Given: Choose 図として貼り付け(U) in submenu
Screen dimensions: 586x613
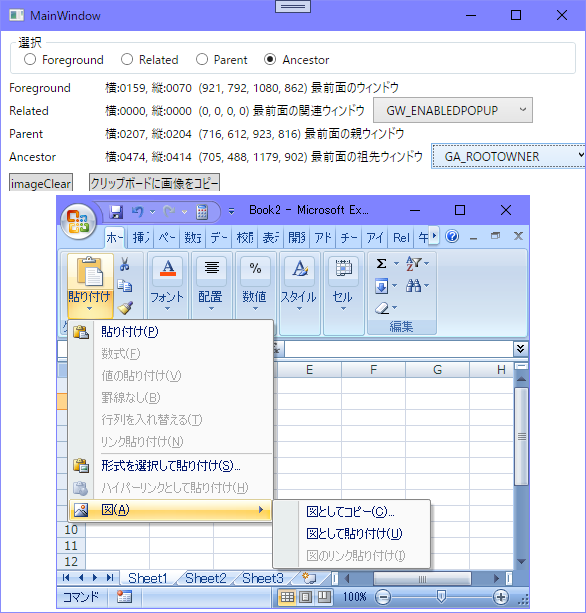Looking at the screenshot, I should (351, 534).
